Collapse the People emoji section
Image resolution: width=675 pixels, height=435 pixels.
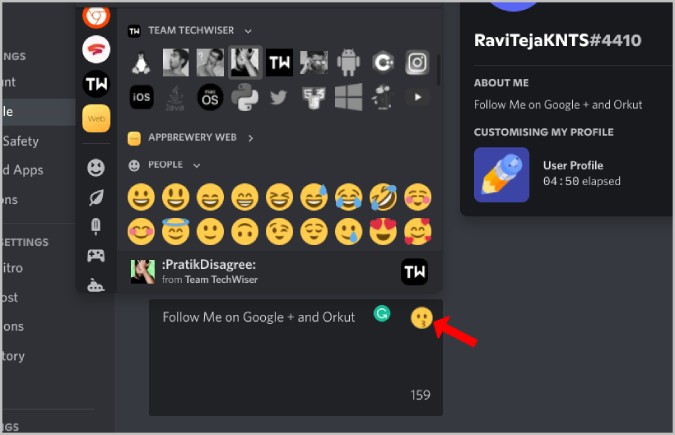[x=197, y=165]
